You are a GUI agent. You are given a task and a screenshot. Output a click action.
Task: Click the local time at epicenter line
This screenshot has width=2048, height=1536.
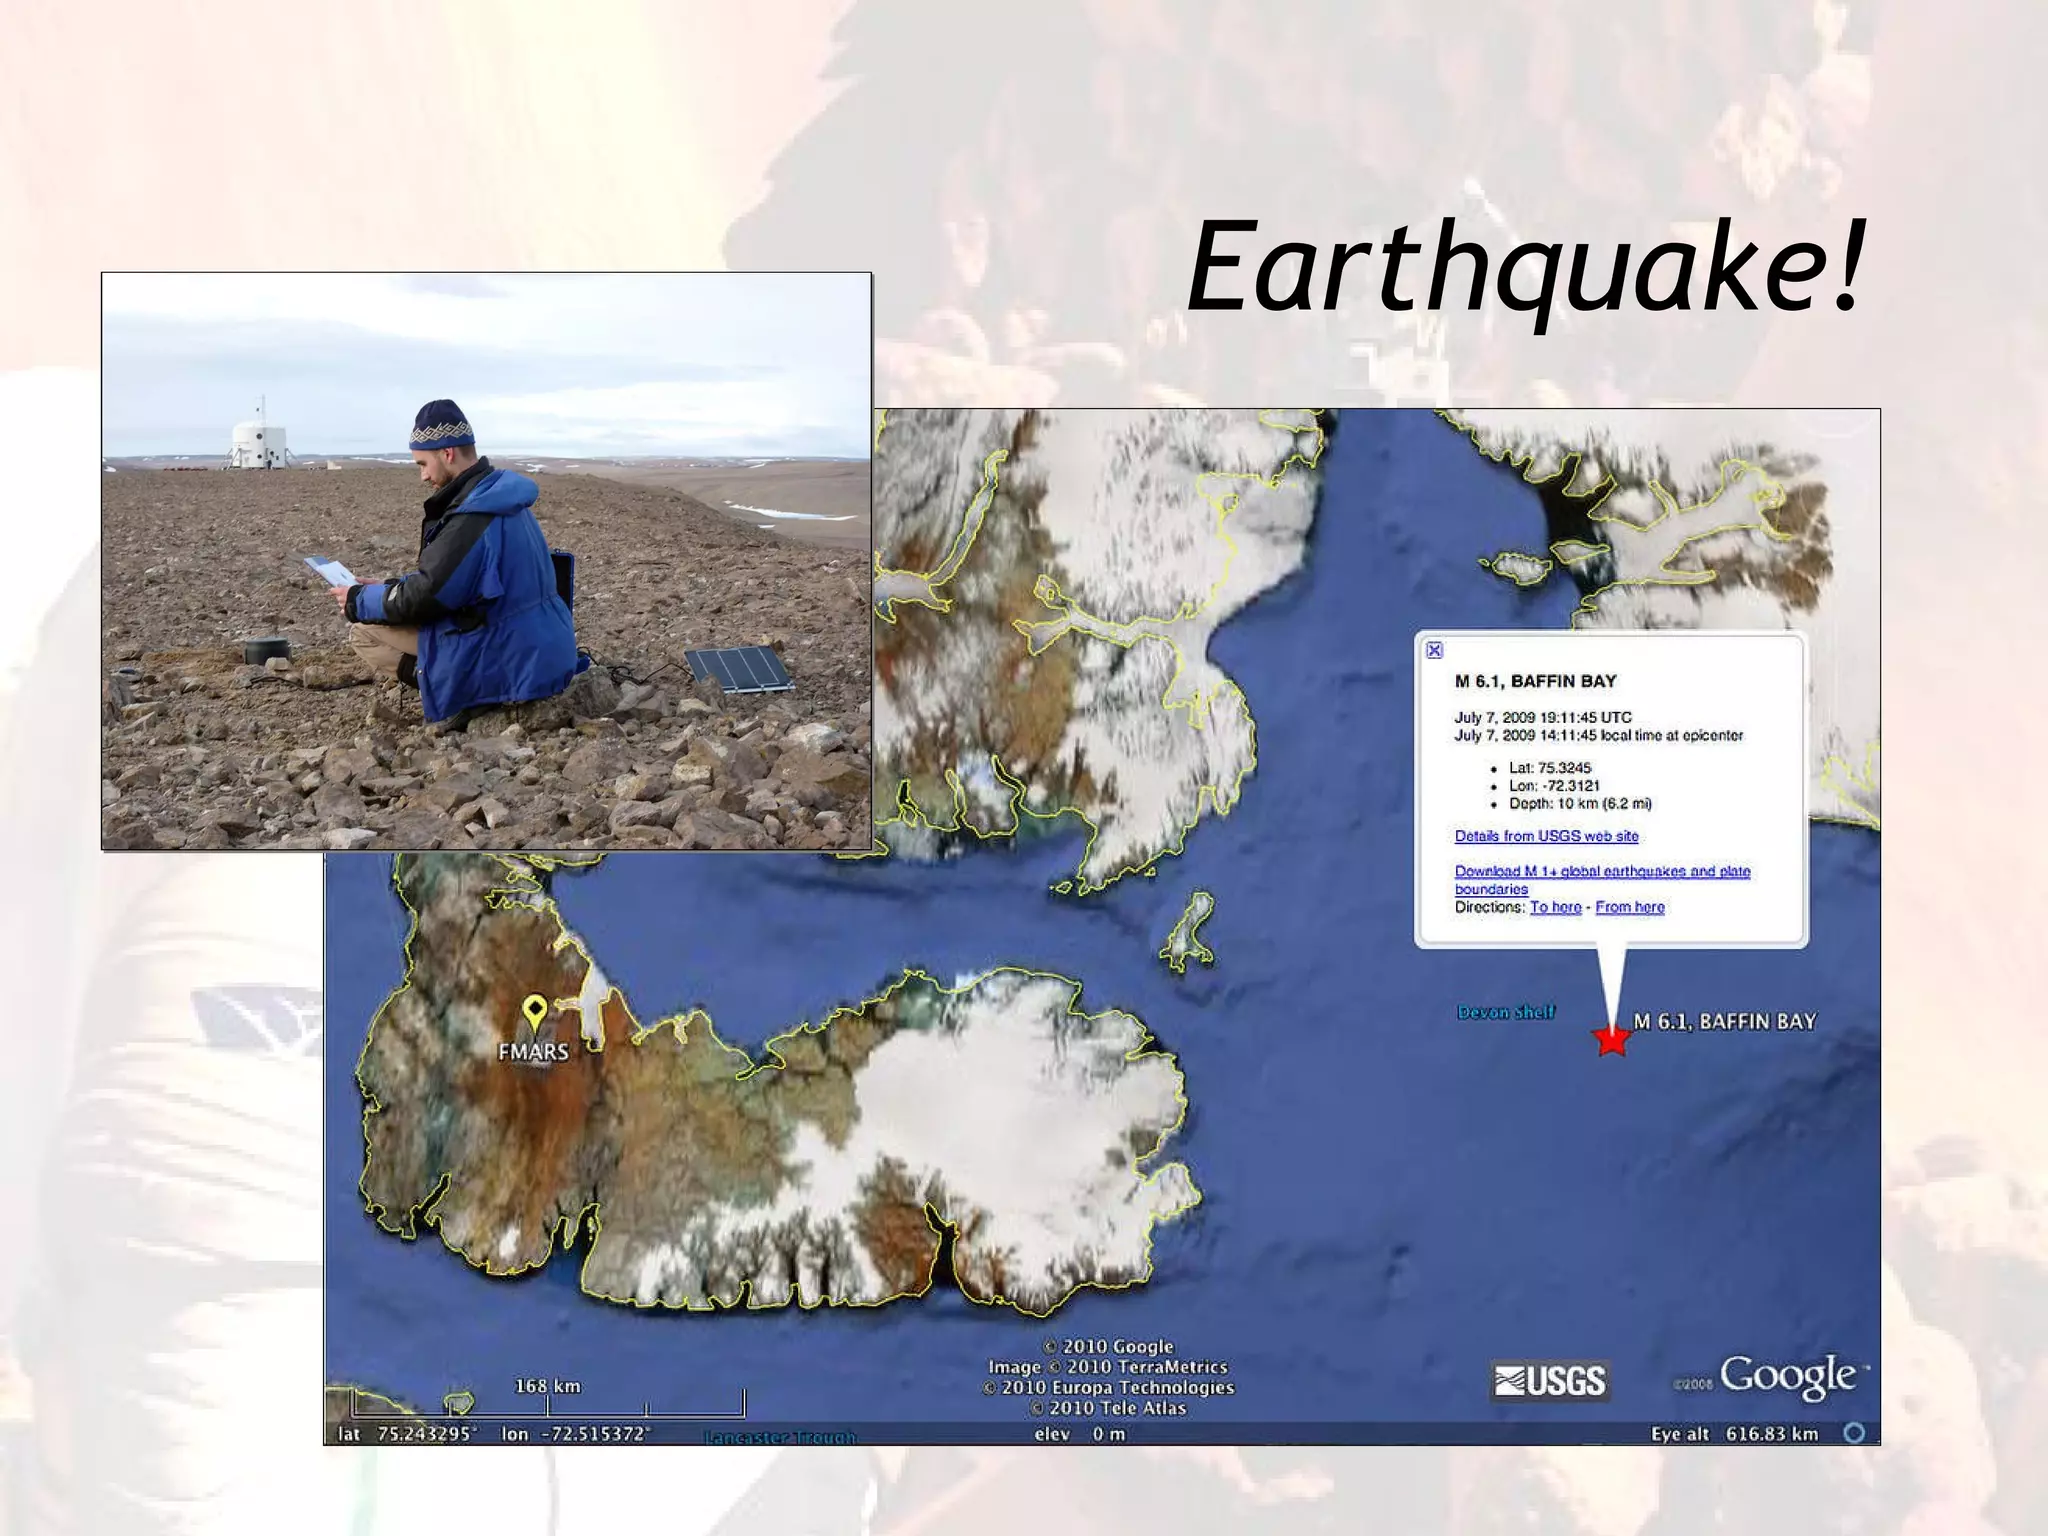coord(1598,735)
